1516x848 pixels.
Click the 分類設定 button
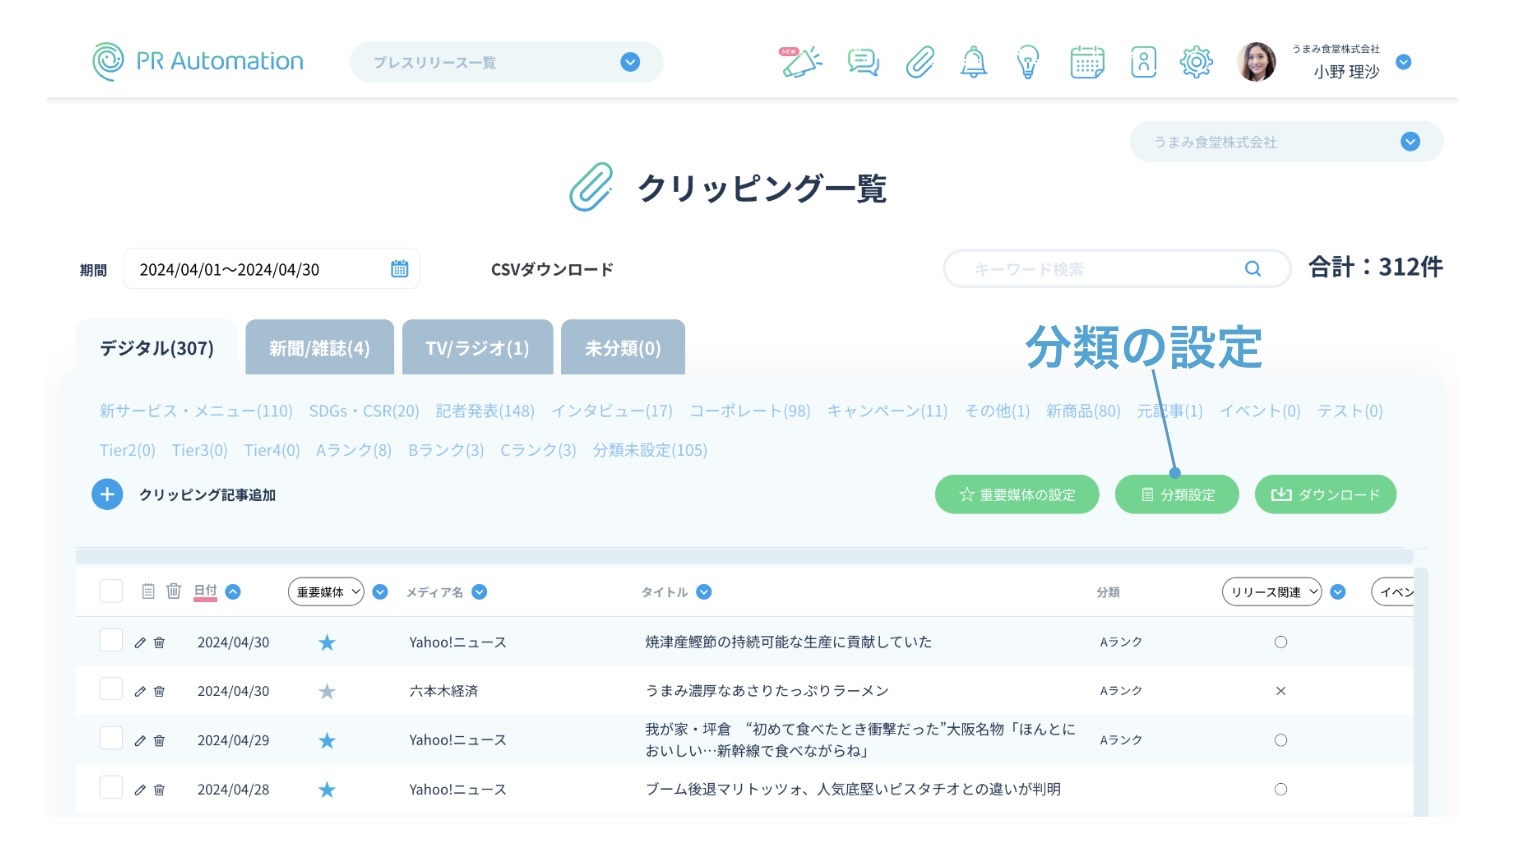[1177, 495]
